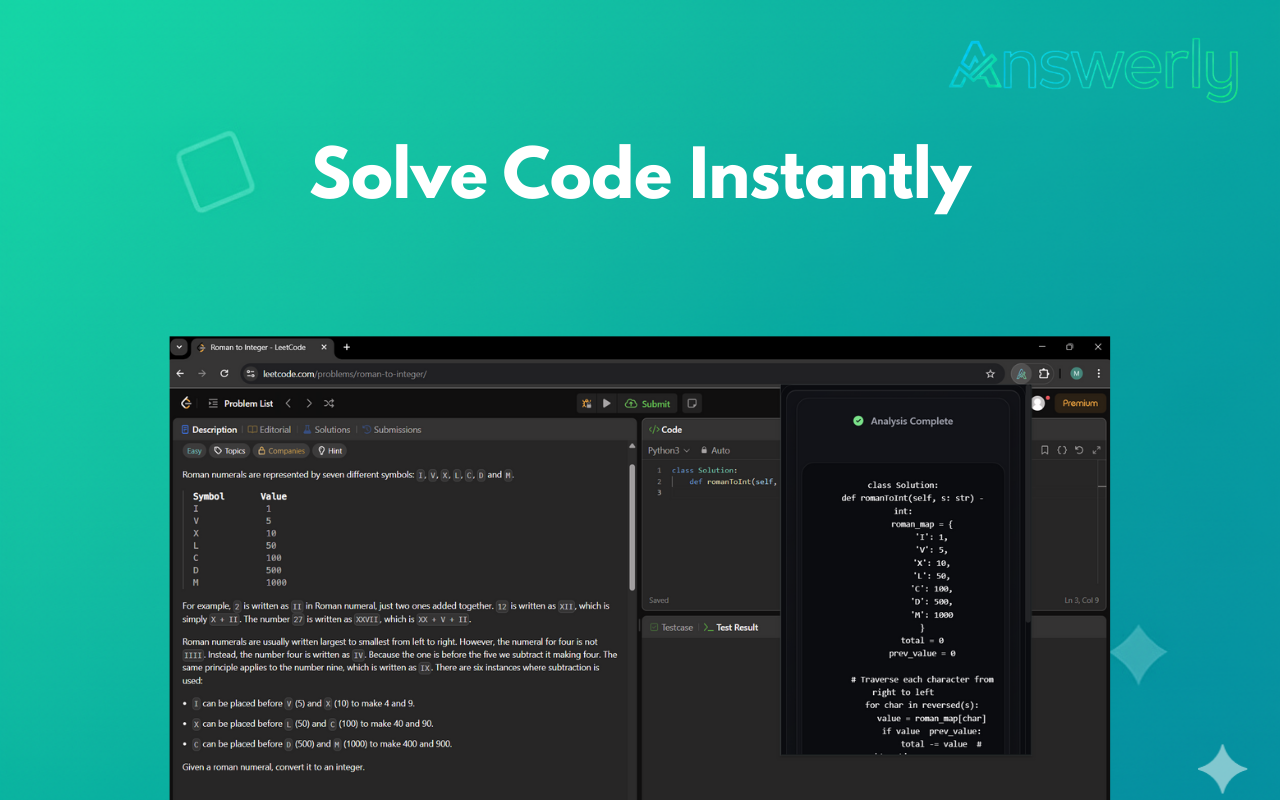Switch to the Solutions tab

[x=327, y=429]
